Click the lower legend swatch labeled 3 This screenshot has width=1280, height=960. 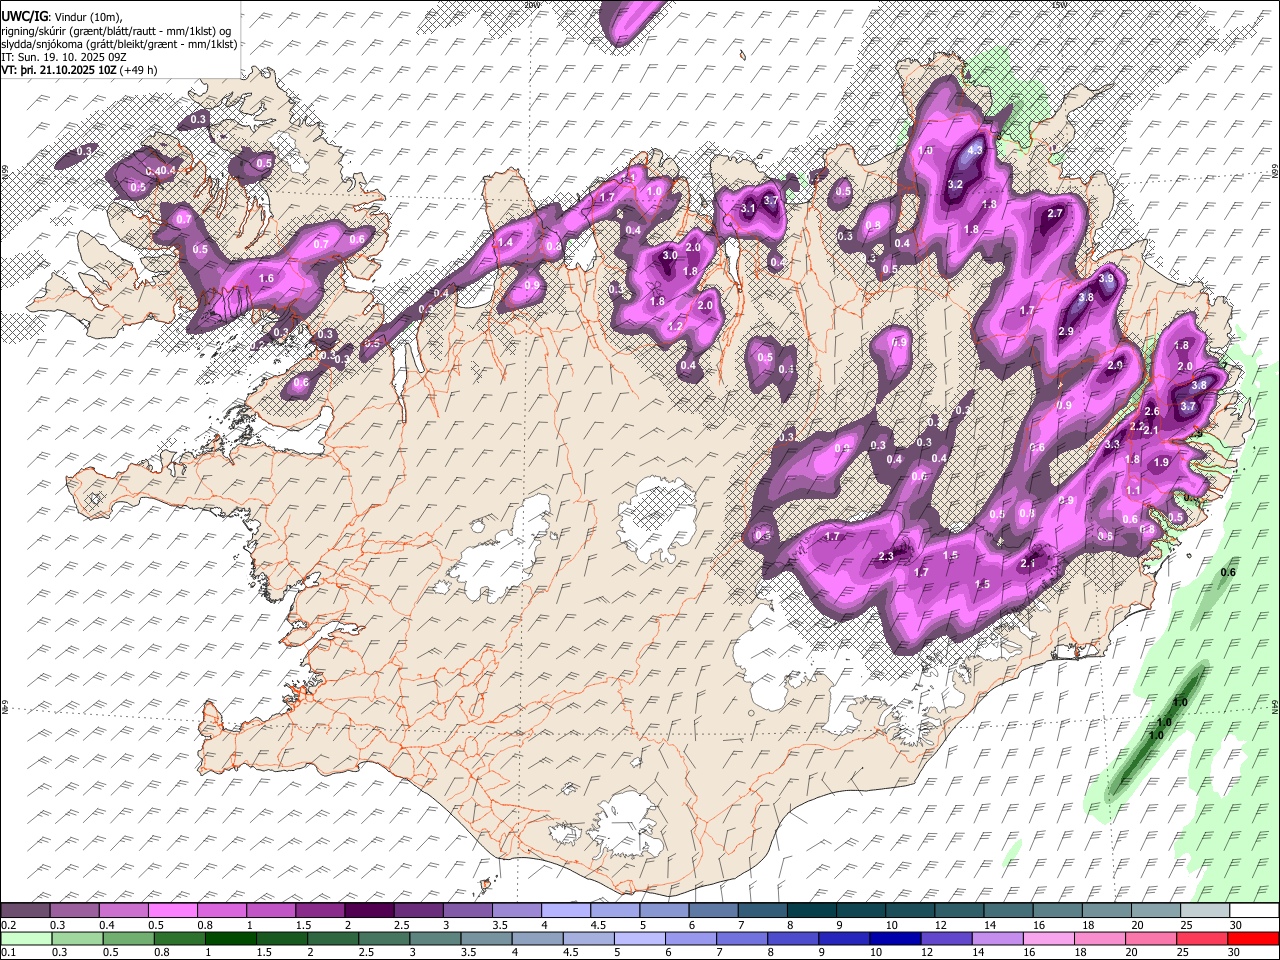pos(434,938)
